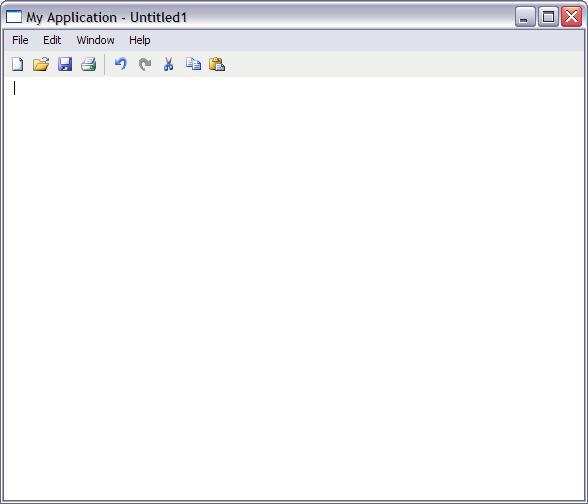
Task: Click the Open folder toolbar icon
Action: click(x=41, y=64)
